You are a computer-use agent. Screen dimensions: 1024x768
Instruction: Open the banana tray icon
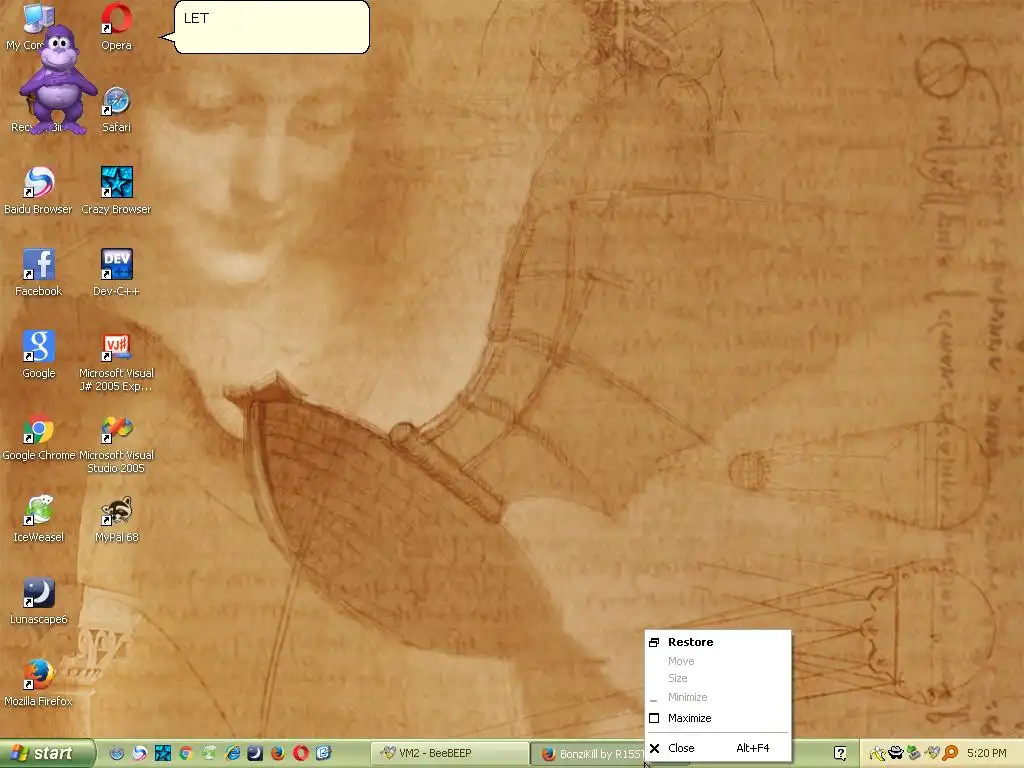pyautogui.click(x=877, y=754)
